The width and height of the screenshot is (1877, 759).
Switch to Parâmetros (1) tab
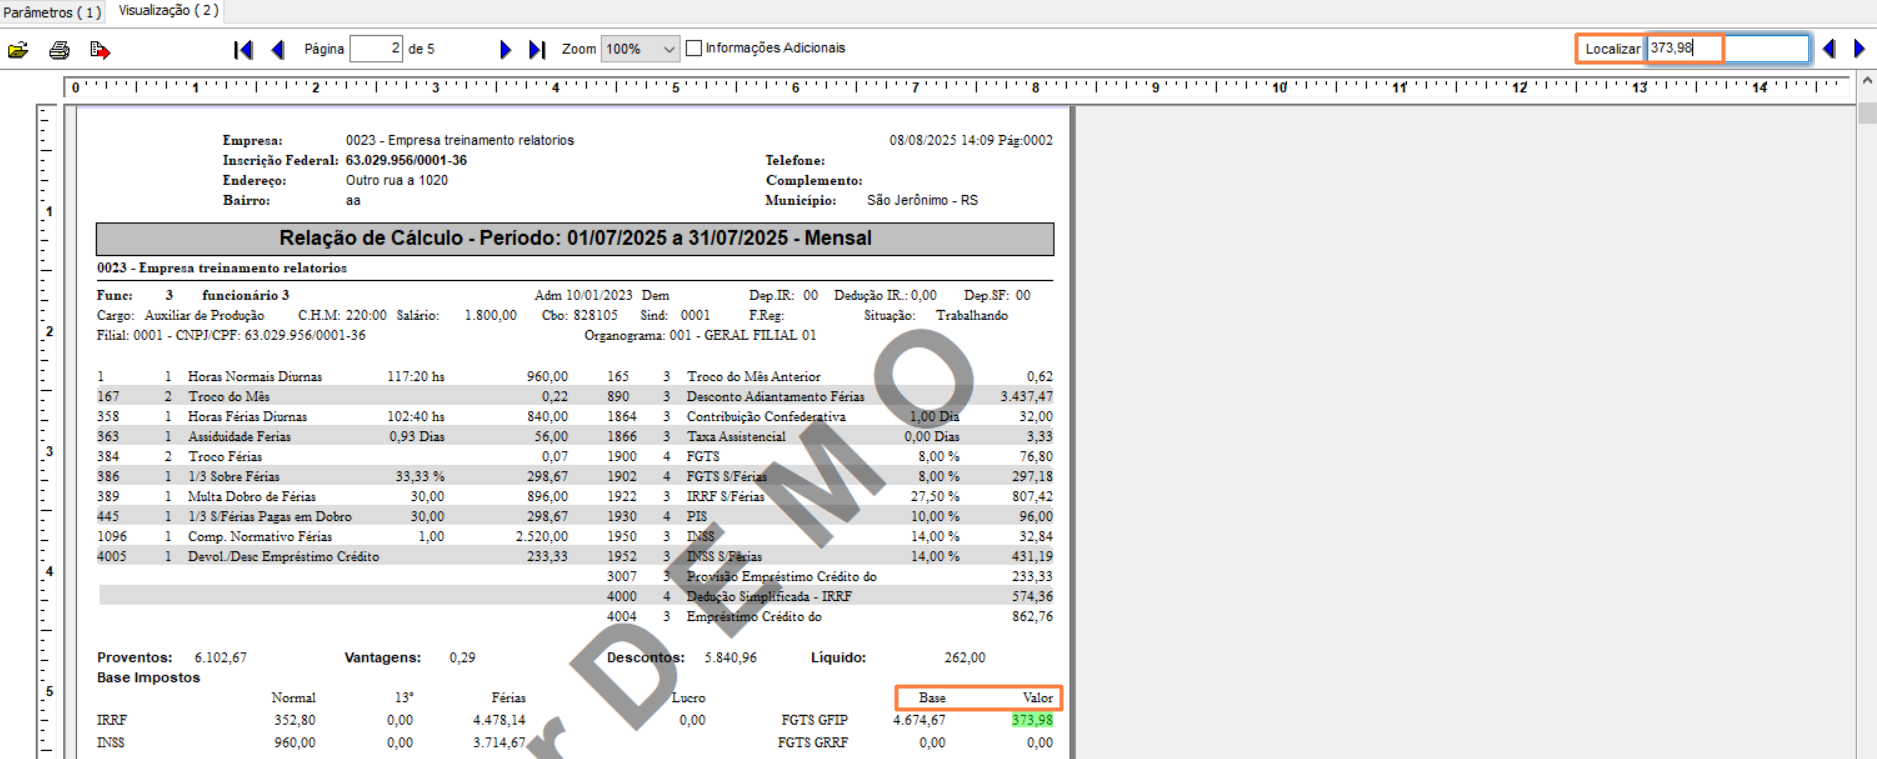(x=52, y=12)
